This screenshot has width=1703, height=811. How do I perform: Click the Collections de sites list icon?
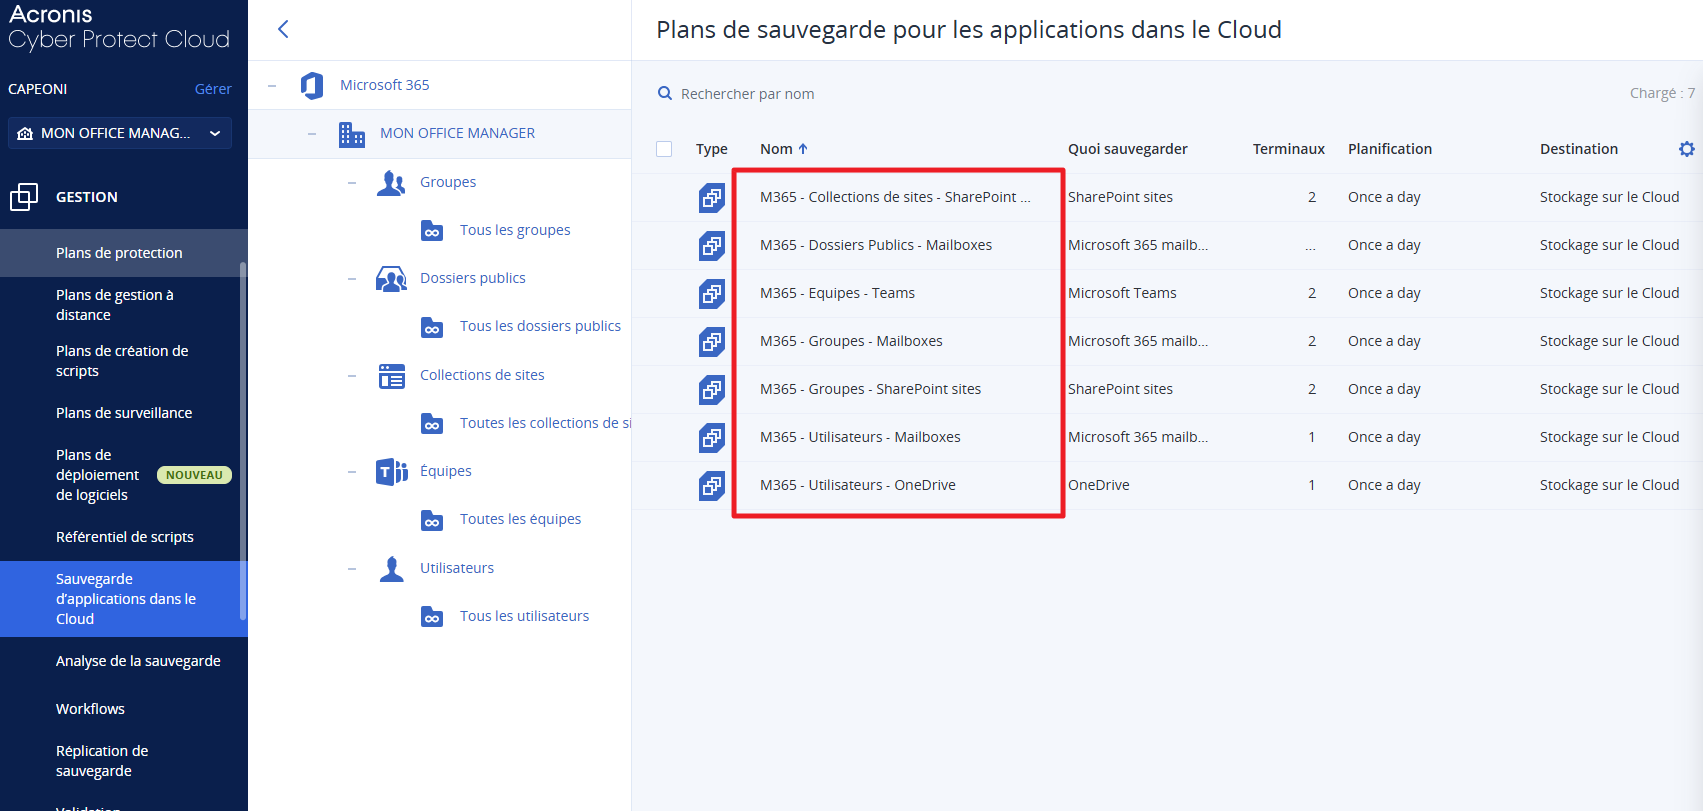tap(392, 376)
